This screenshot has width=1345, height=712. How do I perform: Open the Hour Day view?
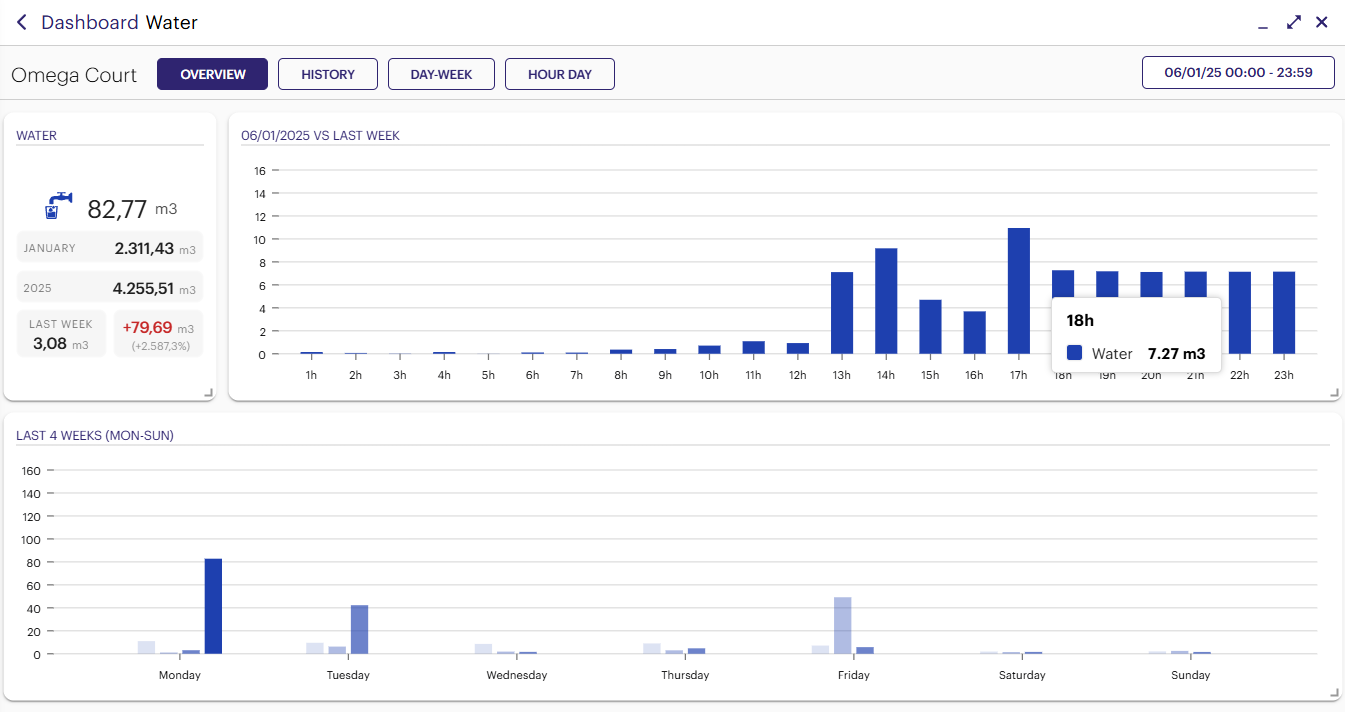click(560, 74)
